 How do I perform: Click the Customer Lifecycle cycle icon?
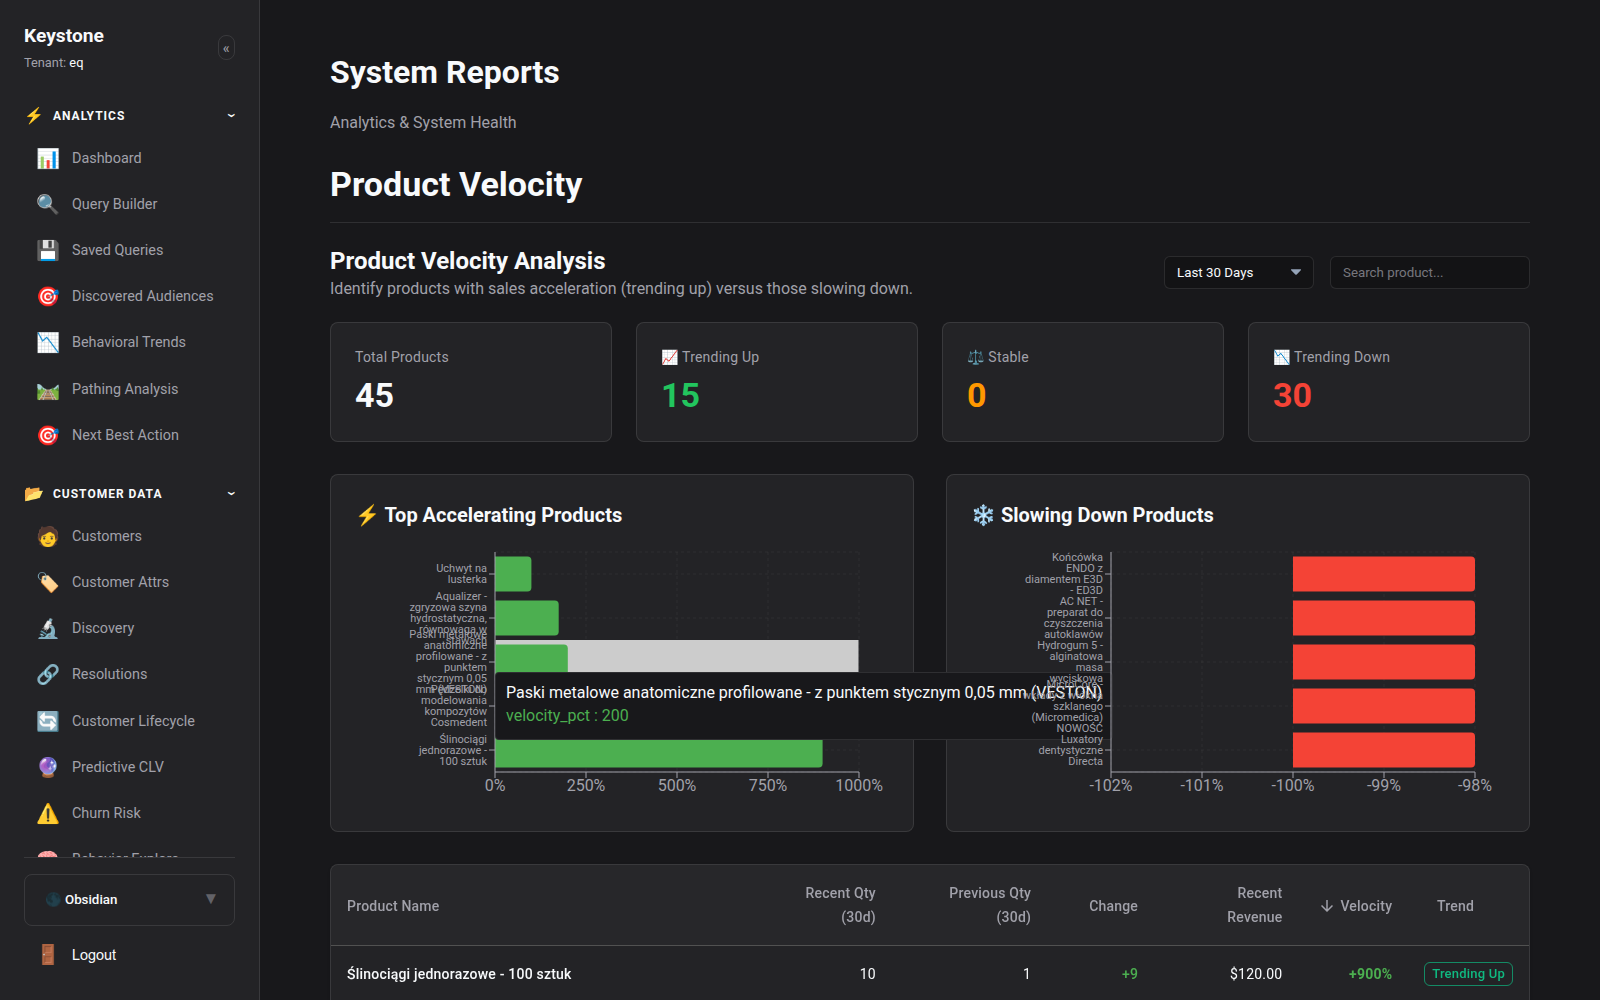coord(48,721)
